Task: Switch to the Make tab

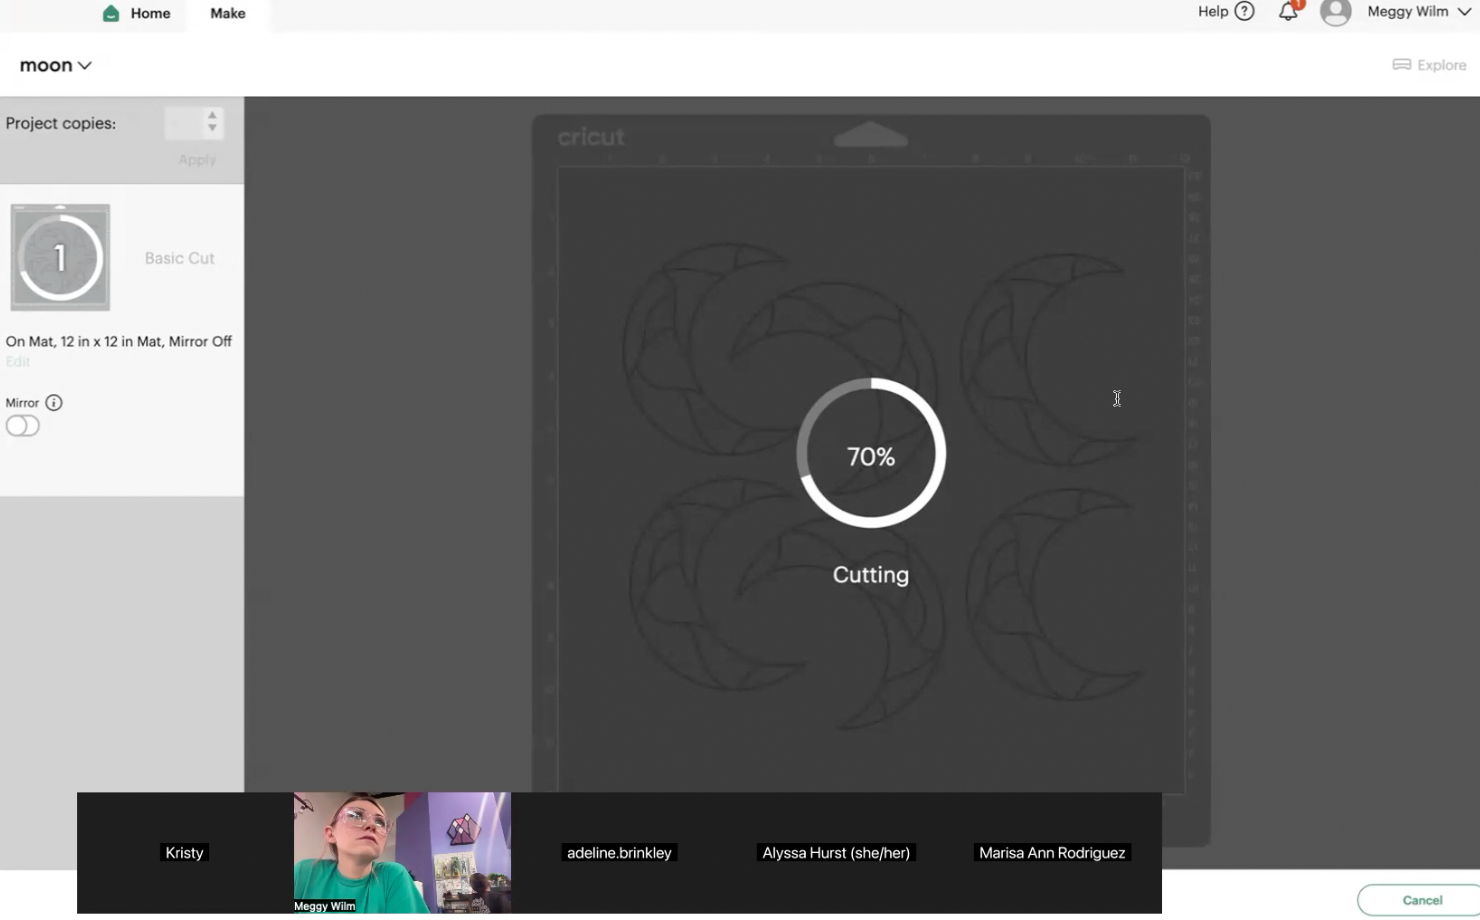Action: tap(228, 13)
